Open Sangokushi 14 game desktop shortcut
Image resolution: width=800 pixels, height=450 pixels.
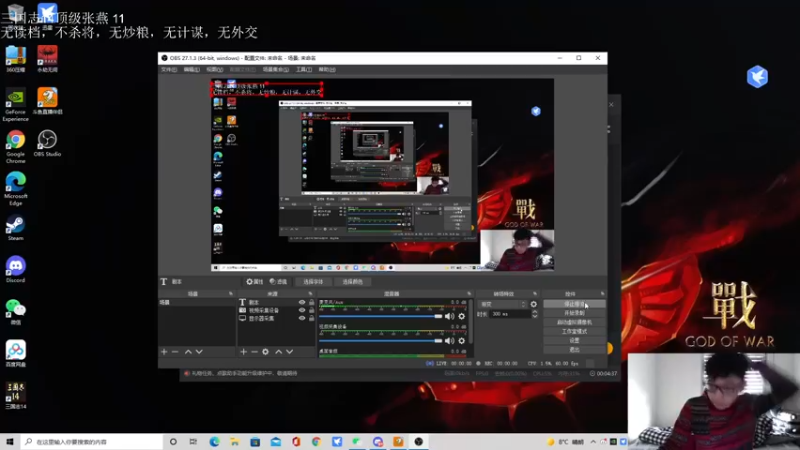pos(15,396)
